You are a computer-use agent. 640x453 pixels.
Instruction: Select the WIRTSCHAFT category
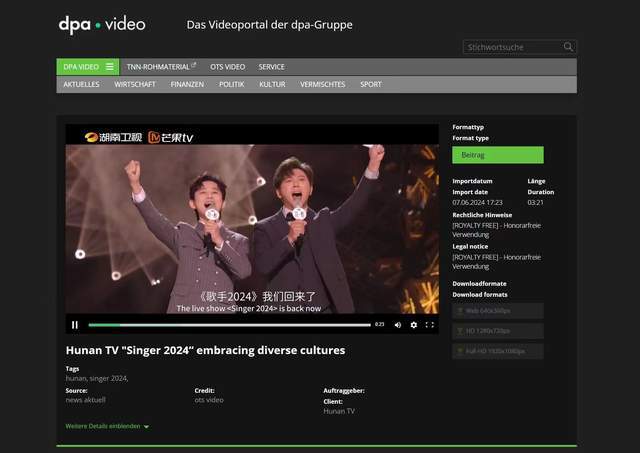click(x=135, y=85)
